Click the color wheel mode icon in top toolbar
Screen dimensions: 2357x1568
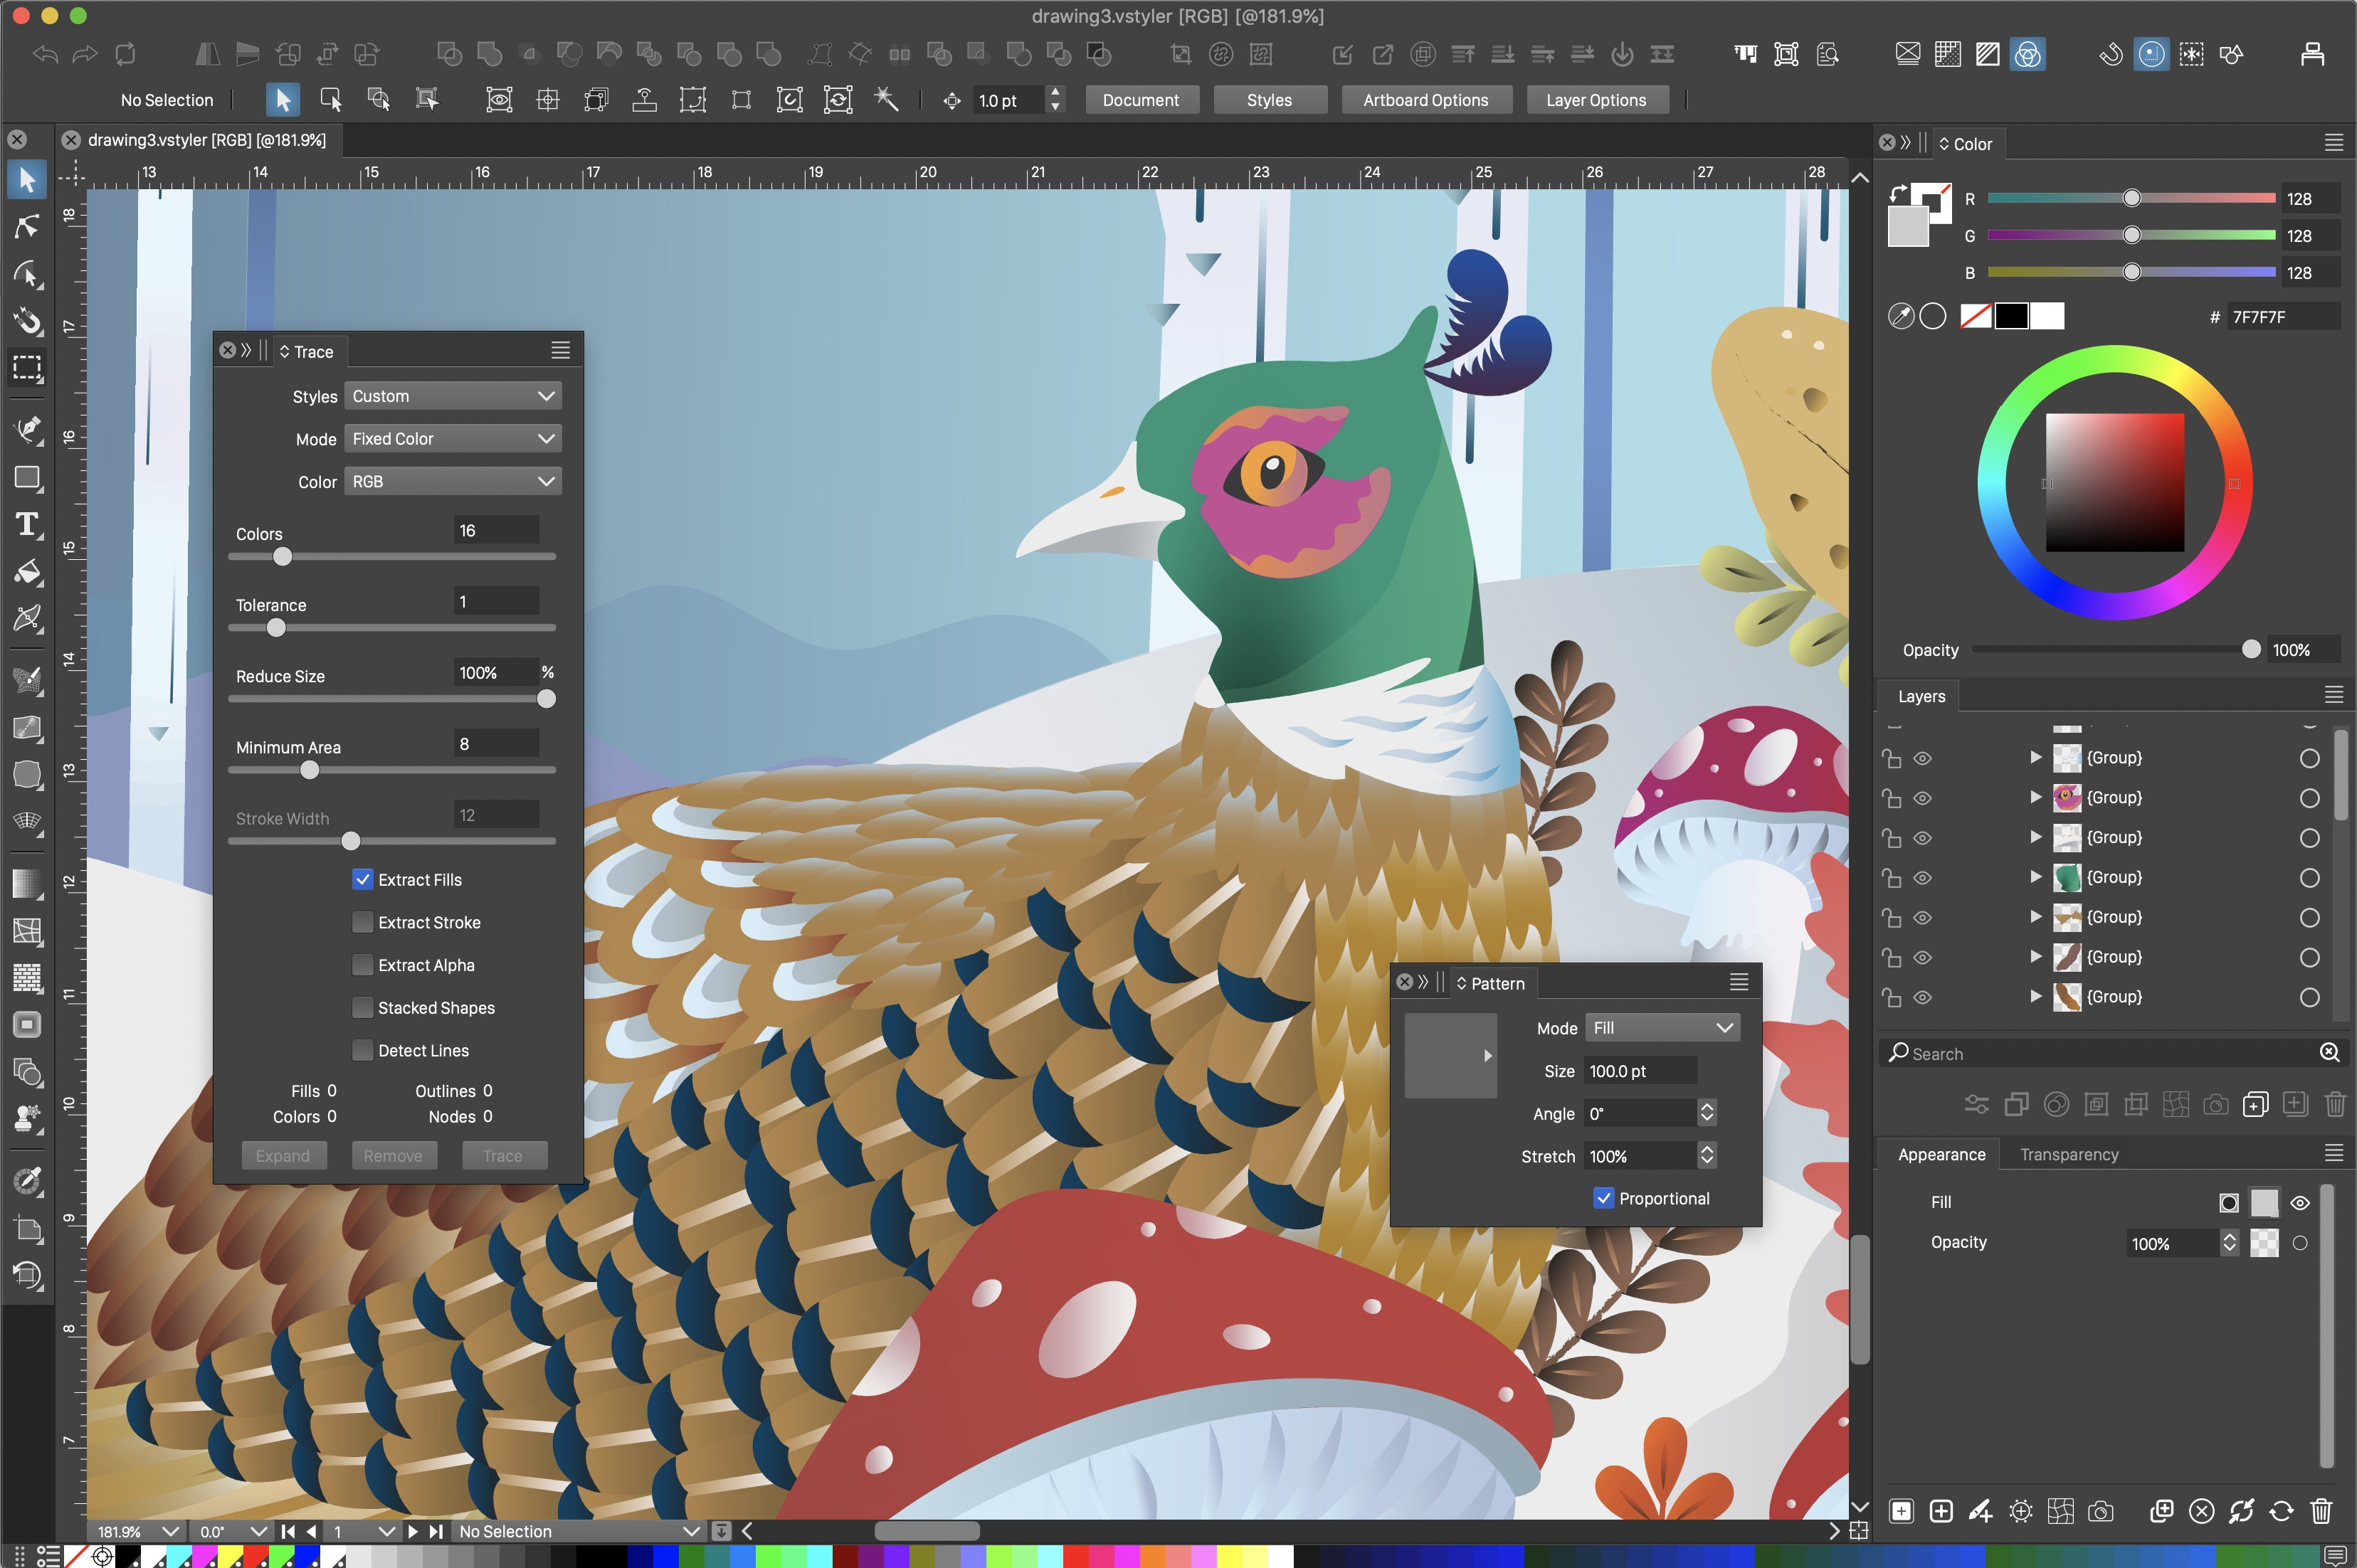coord(2028,54)
